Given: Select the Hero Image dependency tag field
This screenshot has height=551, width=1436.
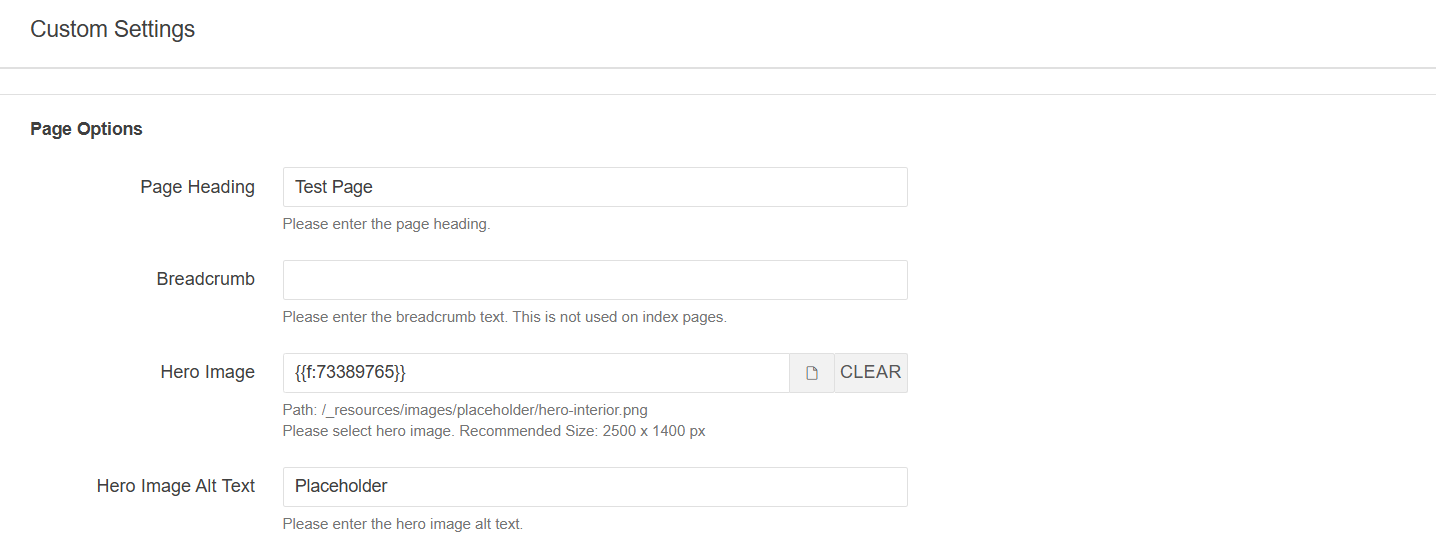Looking at the screenshot, I should (536, 373).
